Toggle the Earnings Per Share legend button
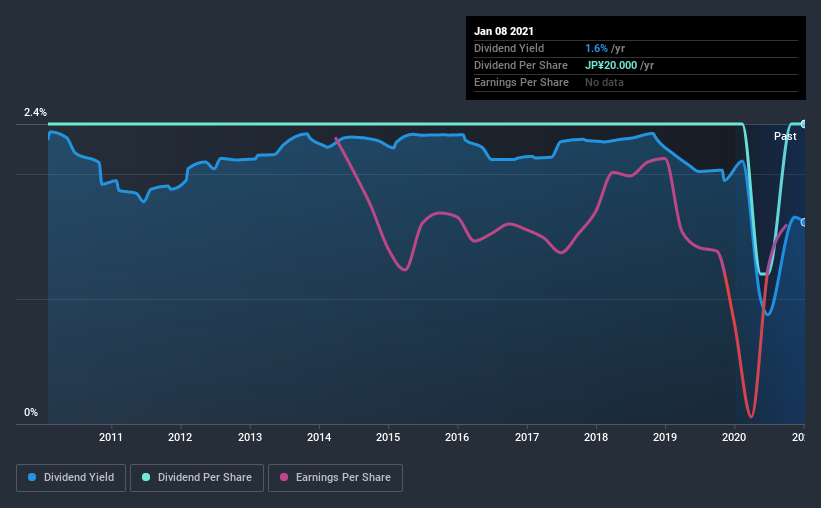Screen dimensions: 821x508 click(335, 478)
